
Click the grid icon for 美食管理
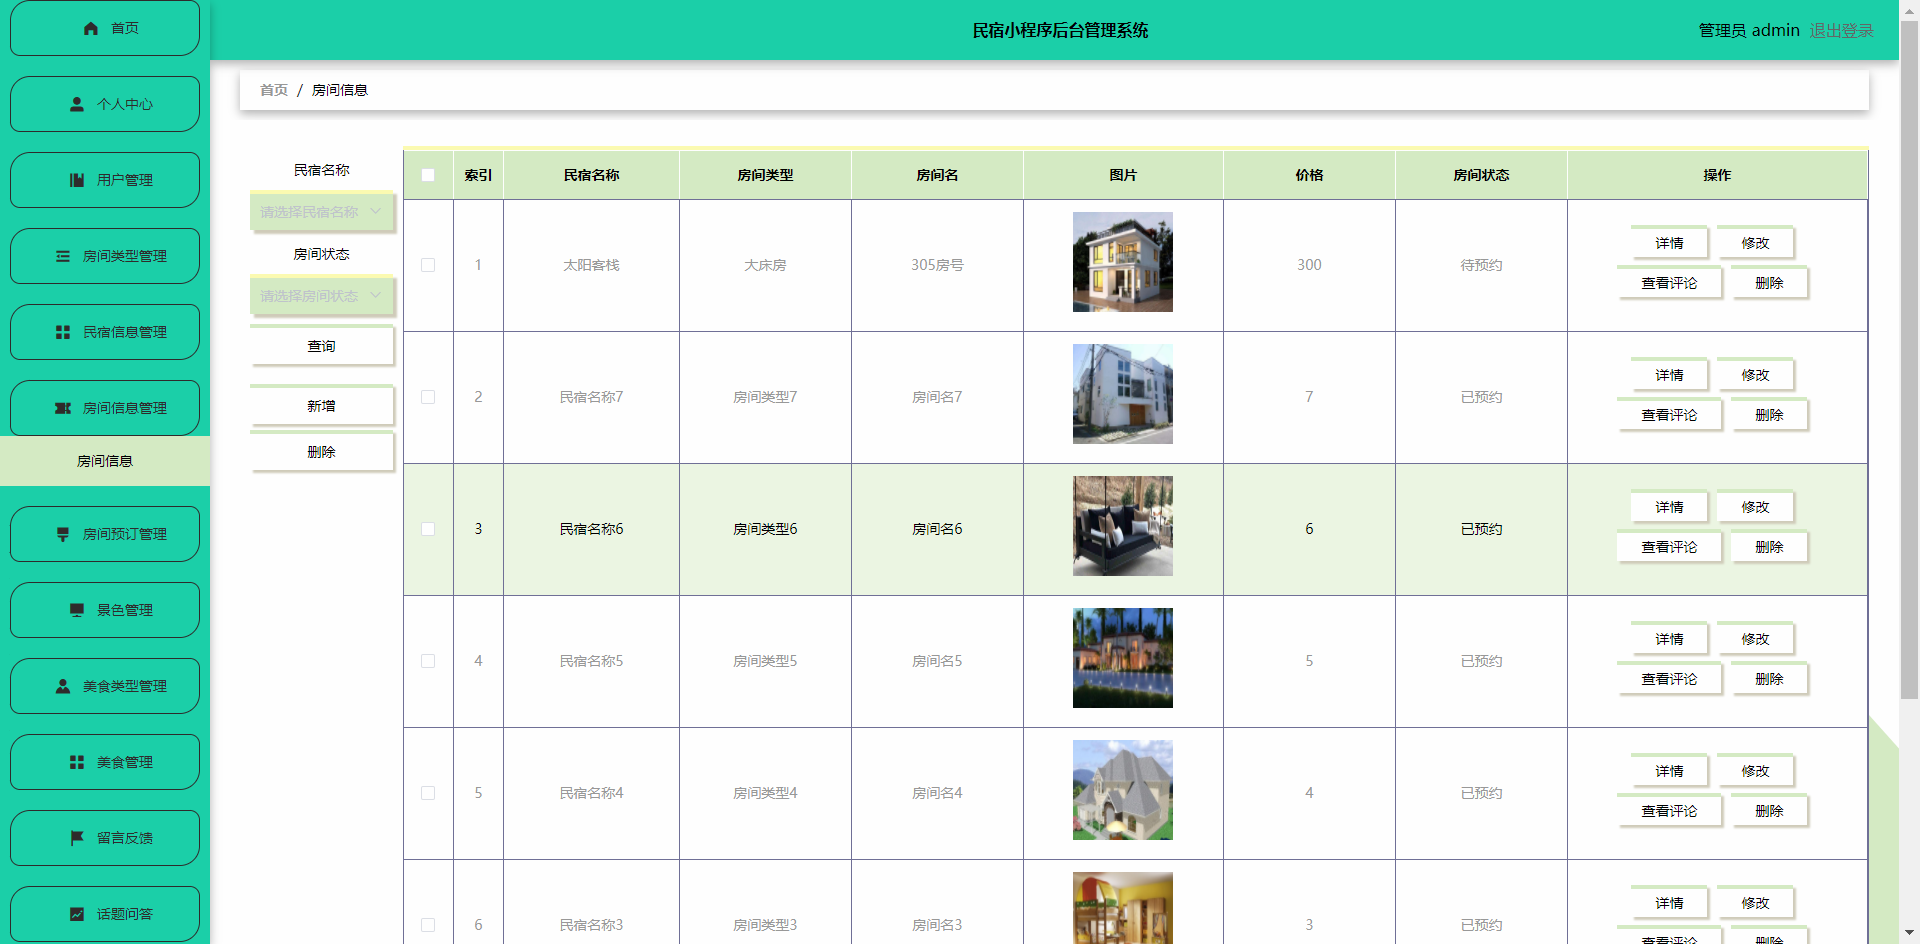(x=77, y=762)
